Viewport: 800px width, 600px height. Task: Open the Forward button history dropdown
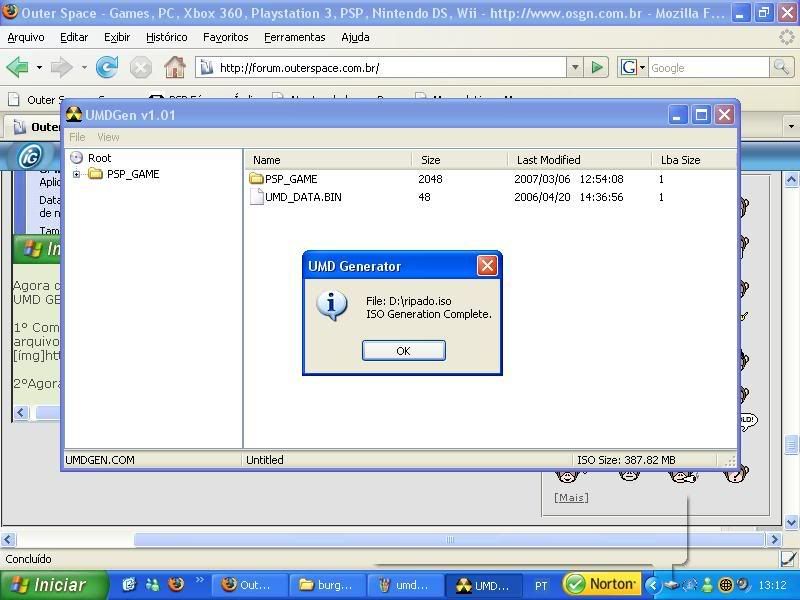84,67
